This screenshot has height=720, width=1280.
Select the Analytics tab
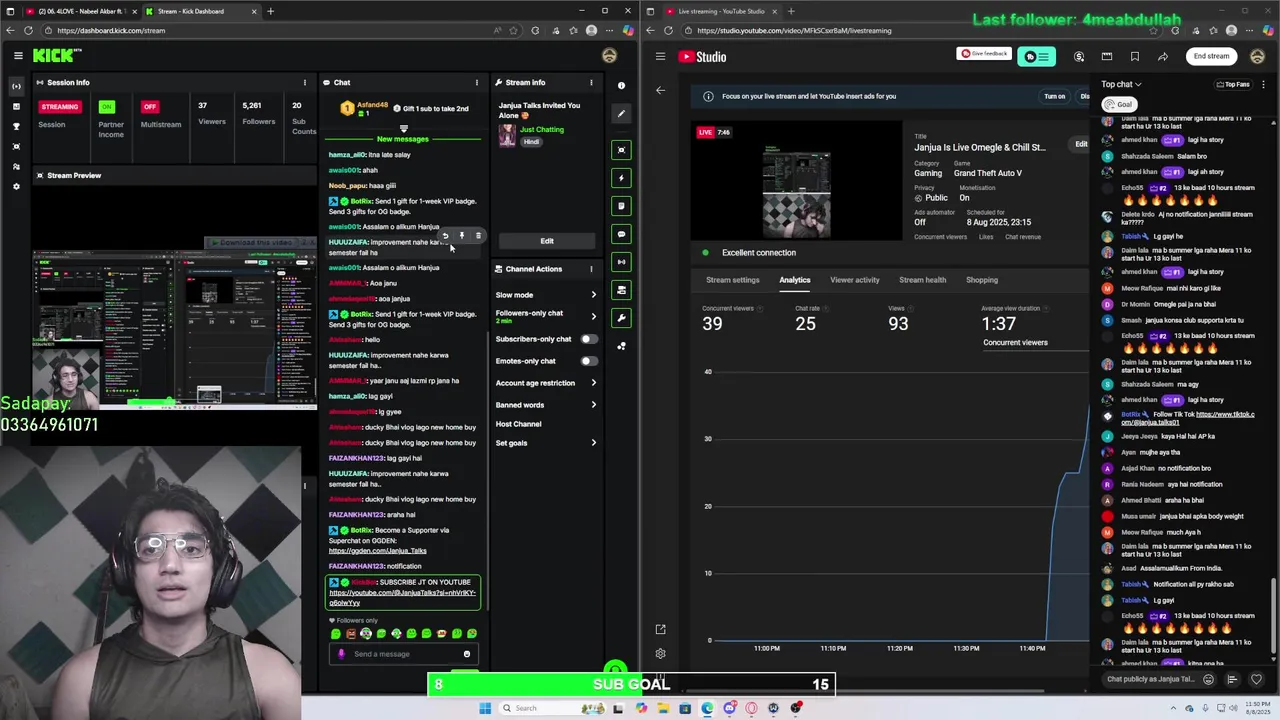click(x=795, y=280)
